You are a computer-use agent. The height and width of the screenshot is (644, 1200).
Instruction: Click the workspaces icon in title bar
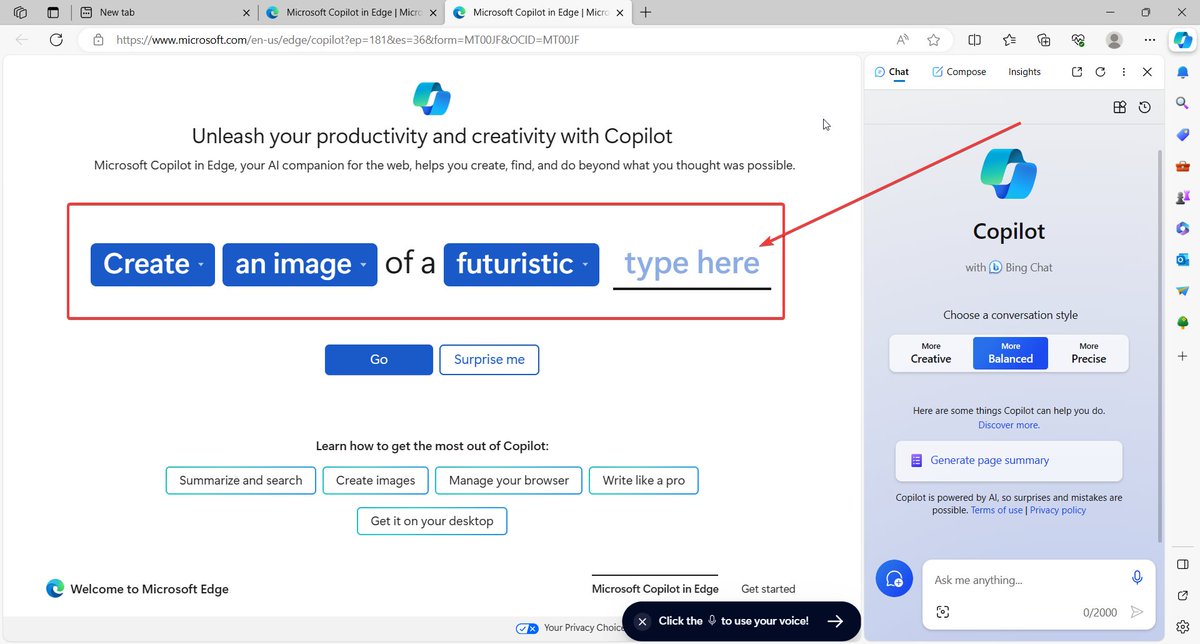pyautogui.click(x=20, y=12)
